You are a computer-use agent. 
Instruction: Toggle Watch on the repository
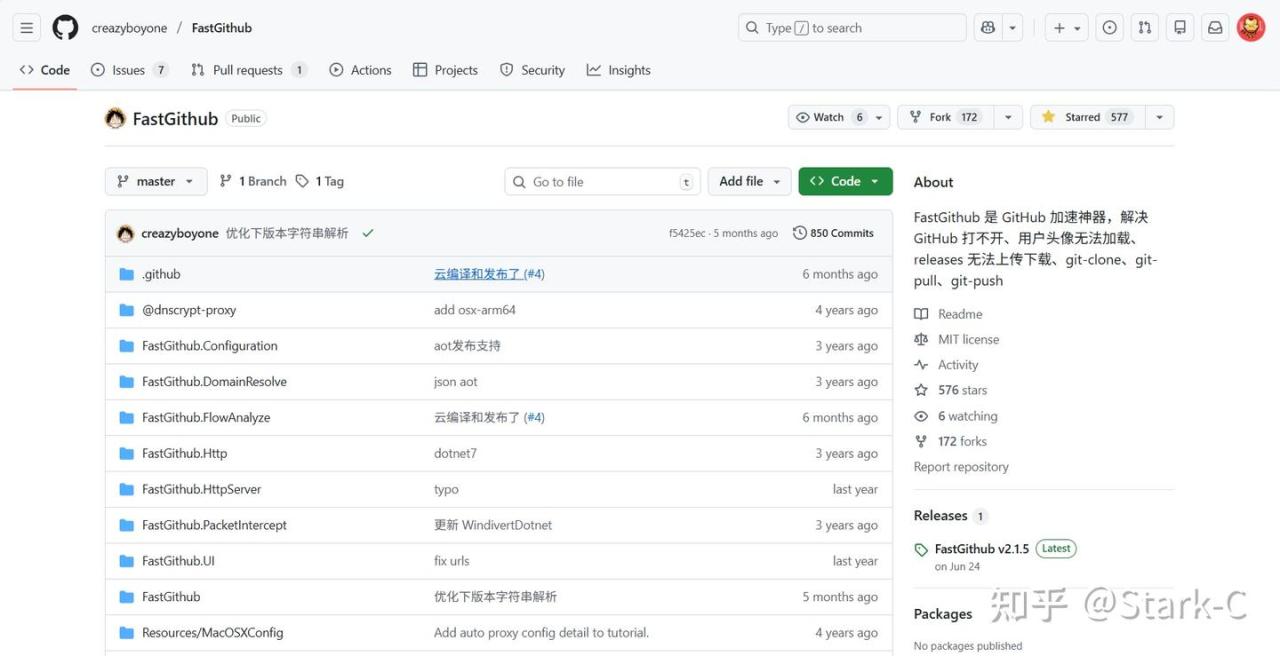[829, 117]
